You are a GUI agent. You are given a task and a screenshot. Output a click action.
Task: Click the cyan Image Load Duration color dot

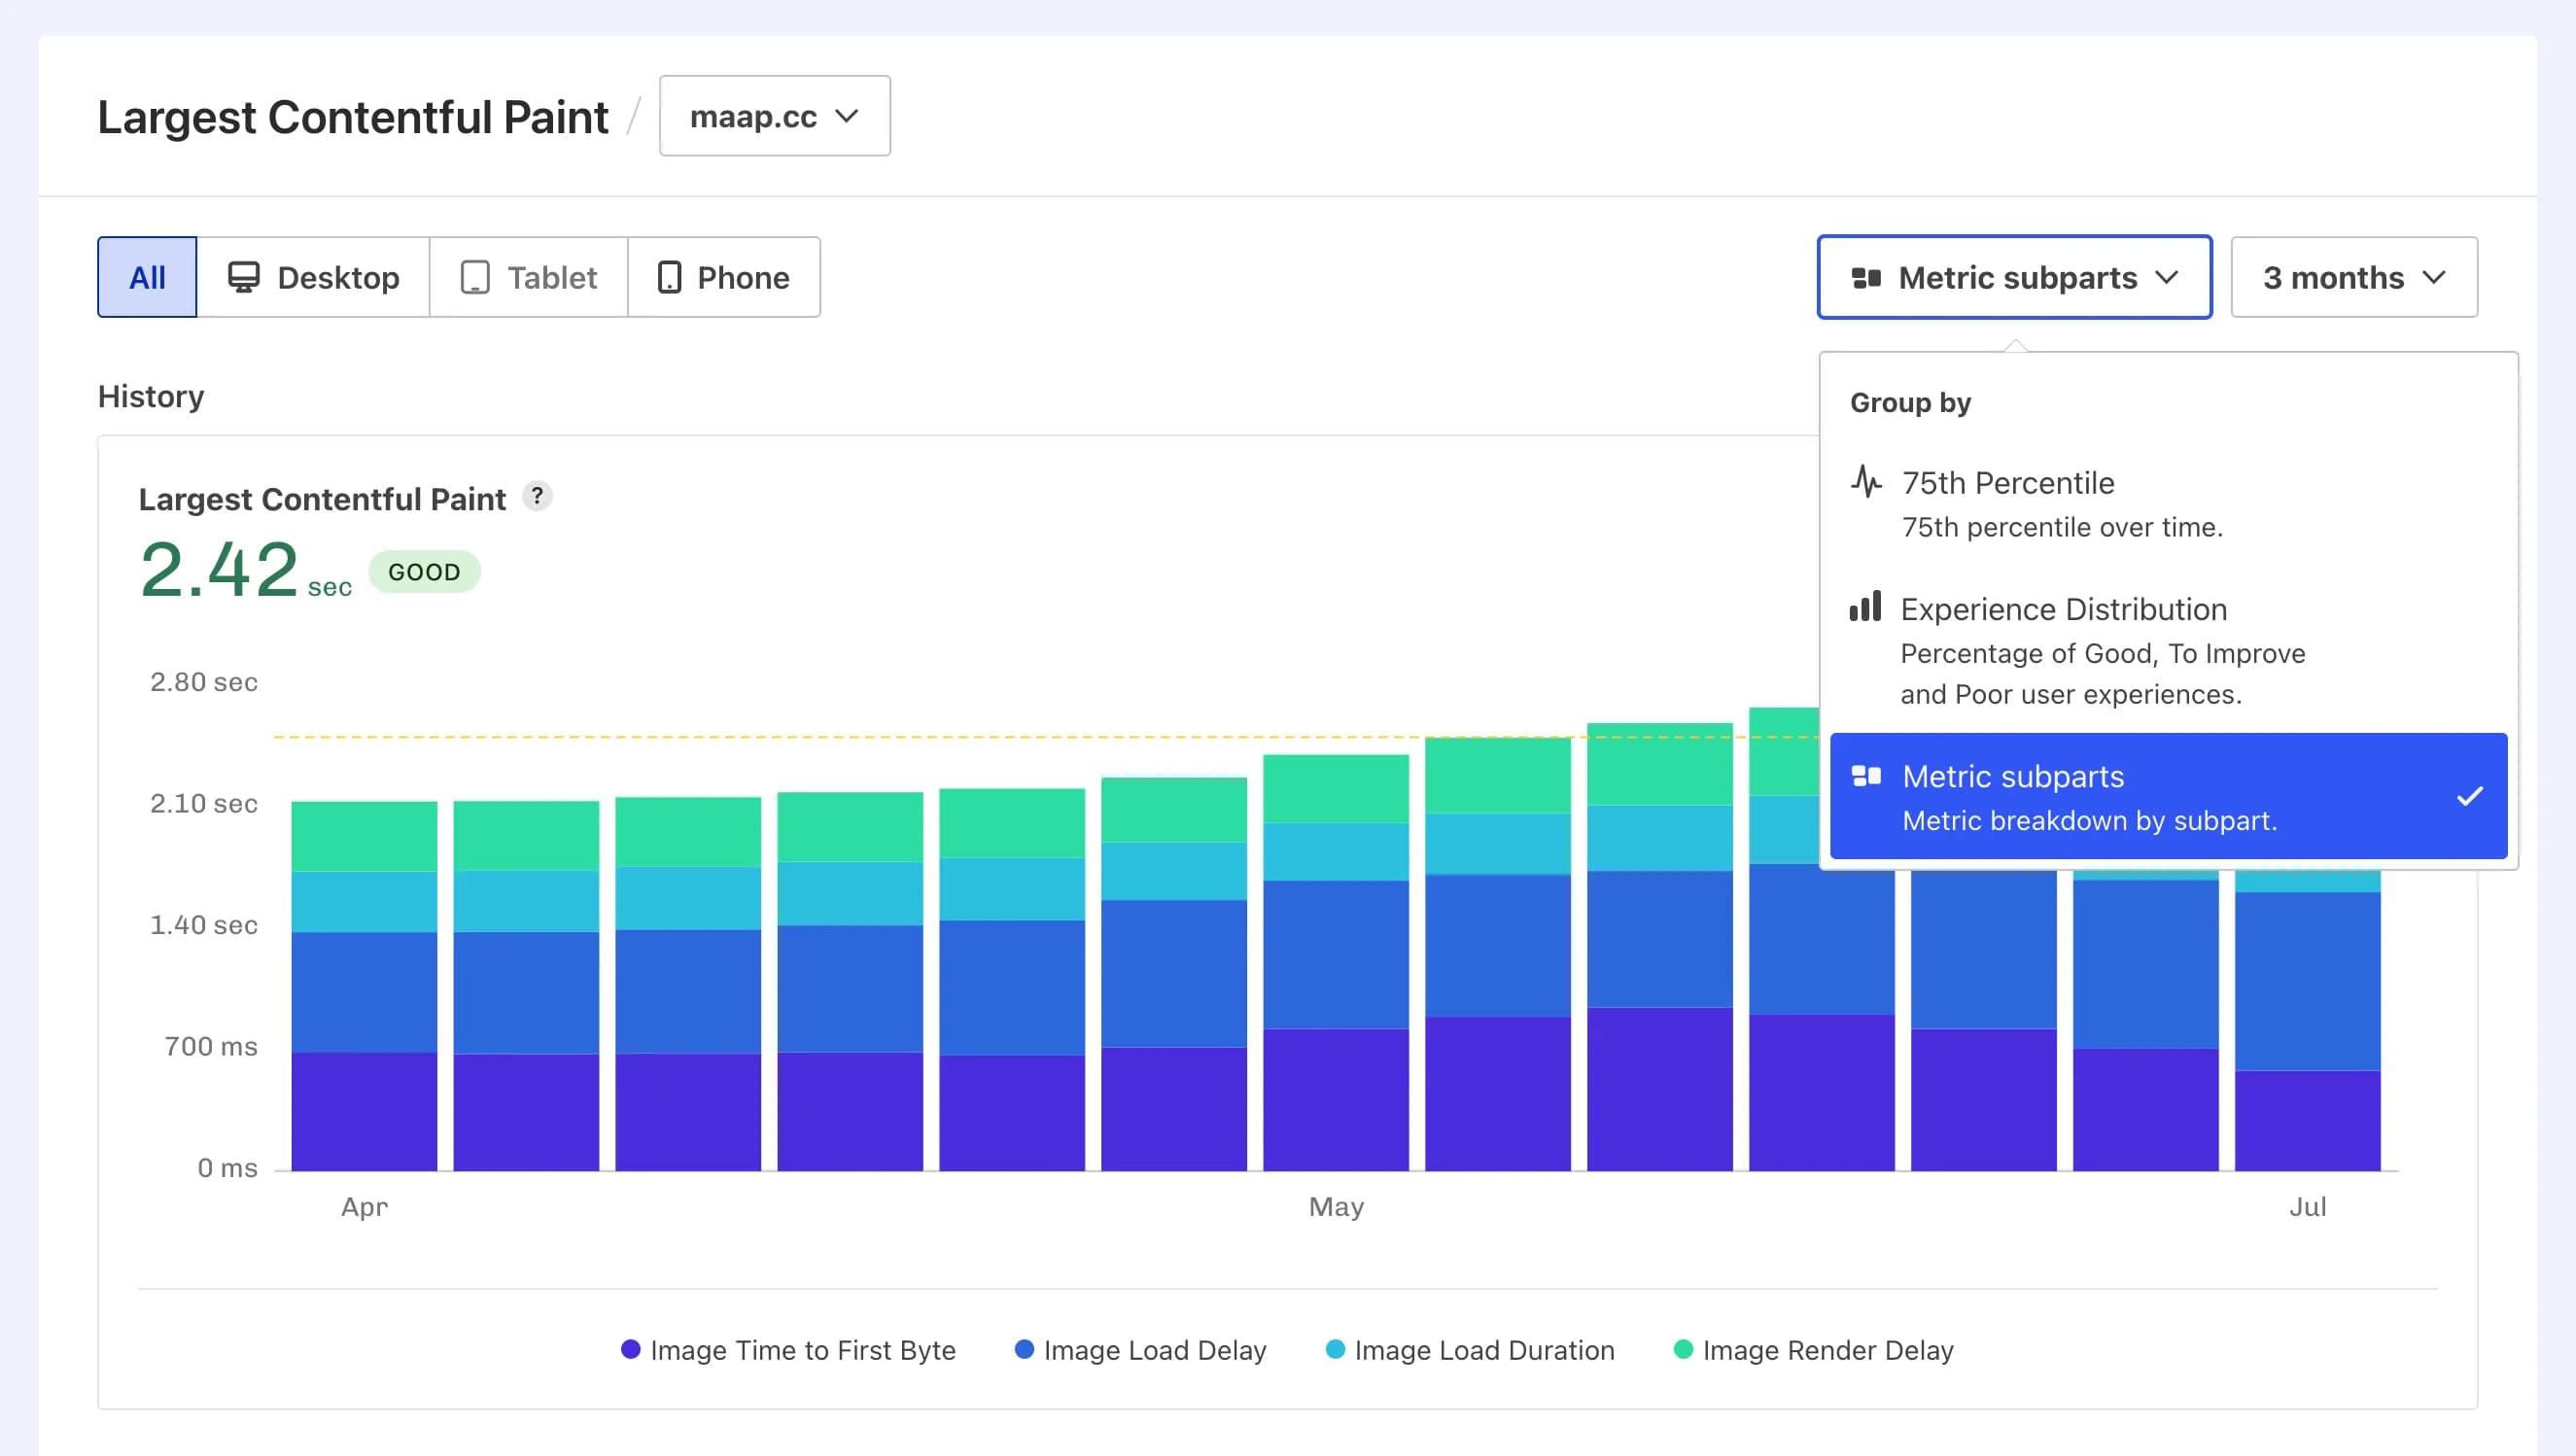(1337, 1350)
